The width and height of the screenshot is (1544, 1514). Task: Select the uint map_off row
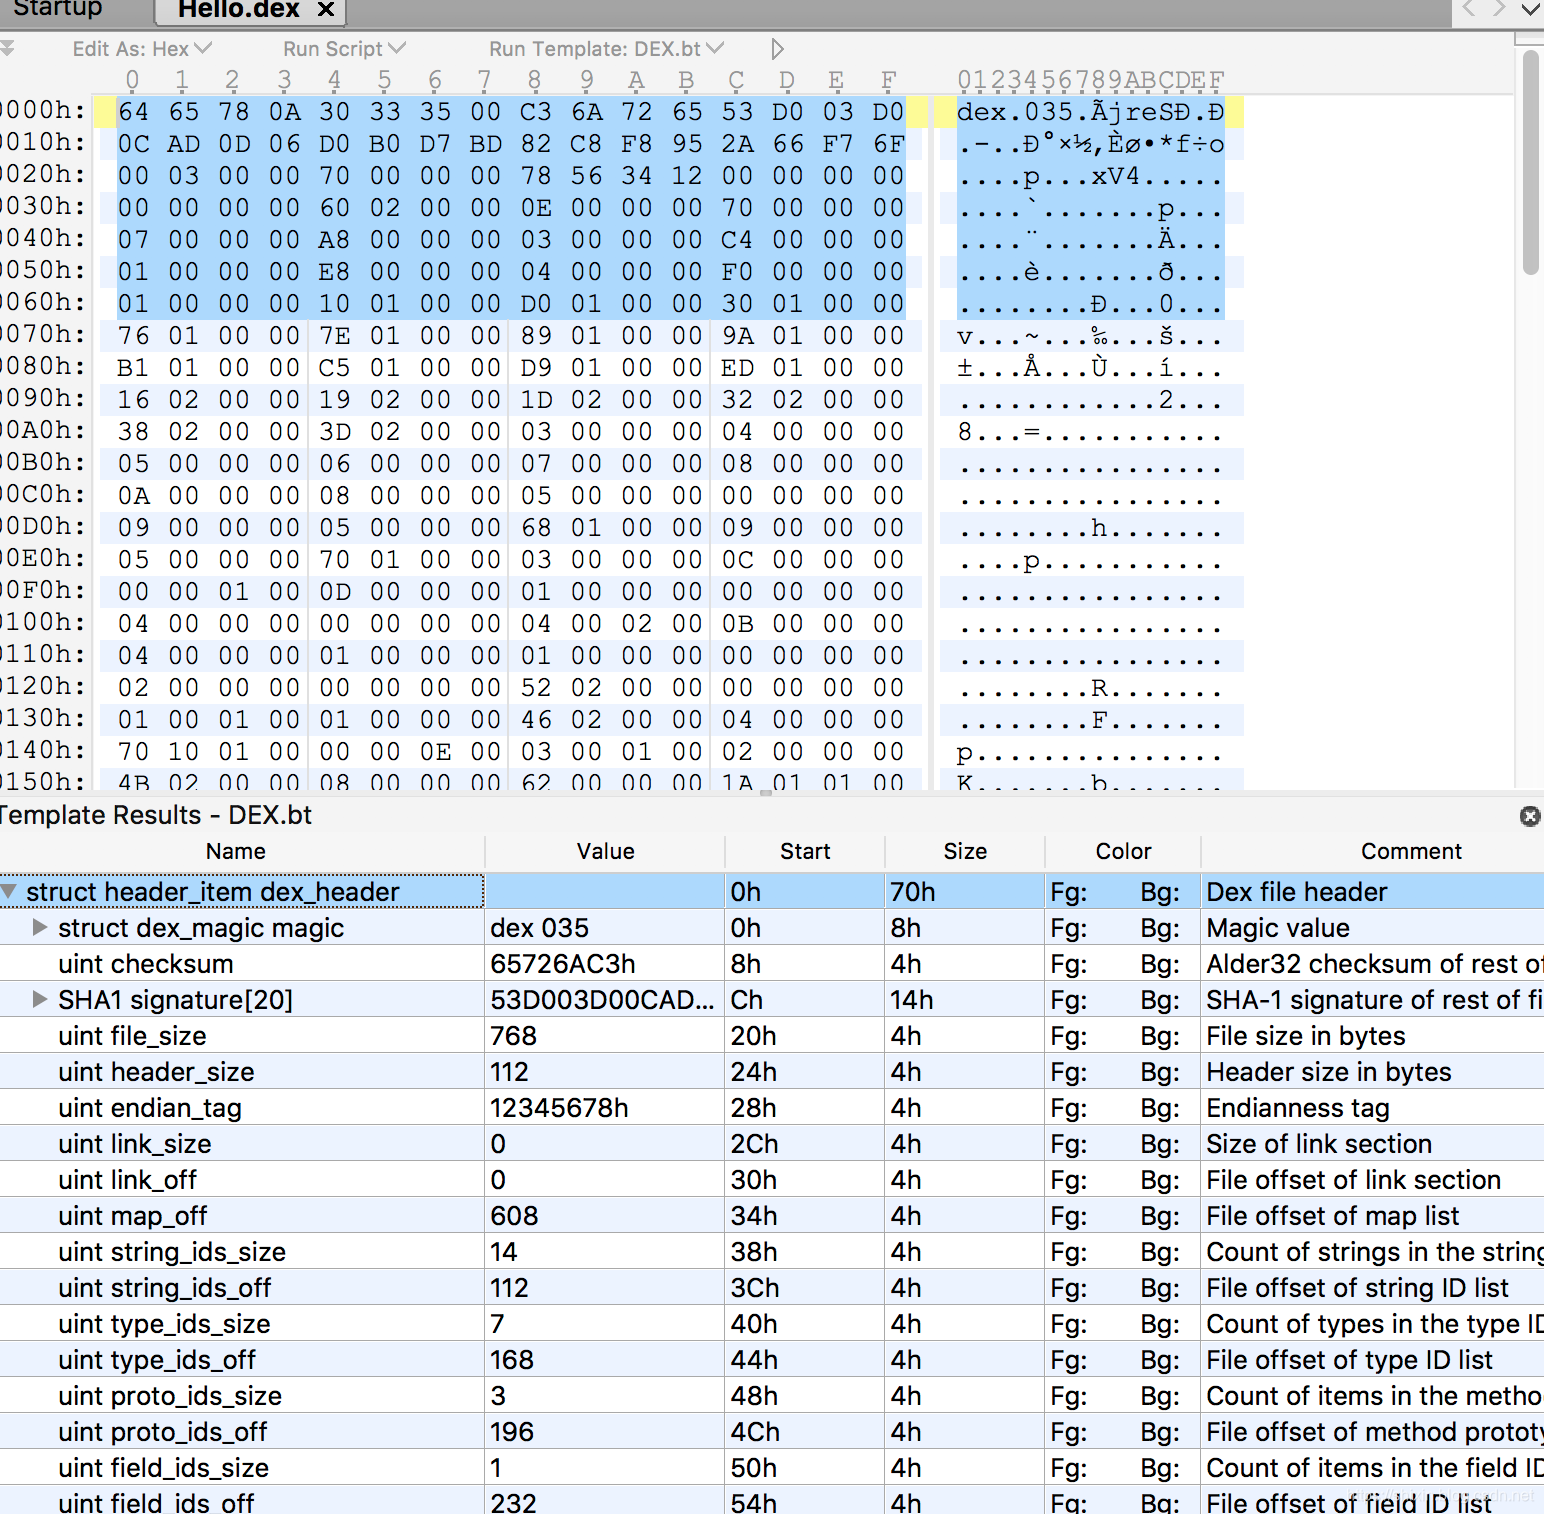pyautogui.click(x=772, y=1215)
